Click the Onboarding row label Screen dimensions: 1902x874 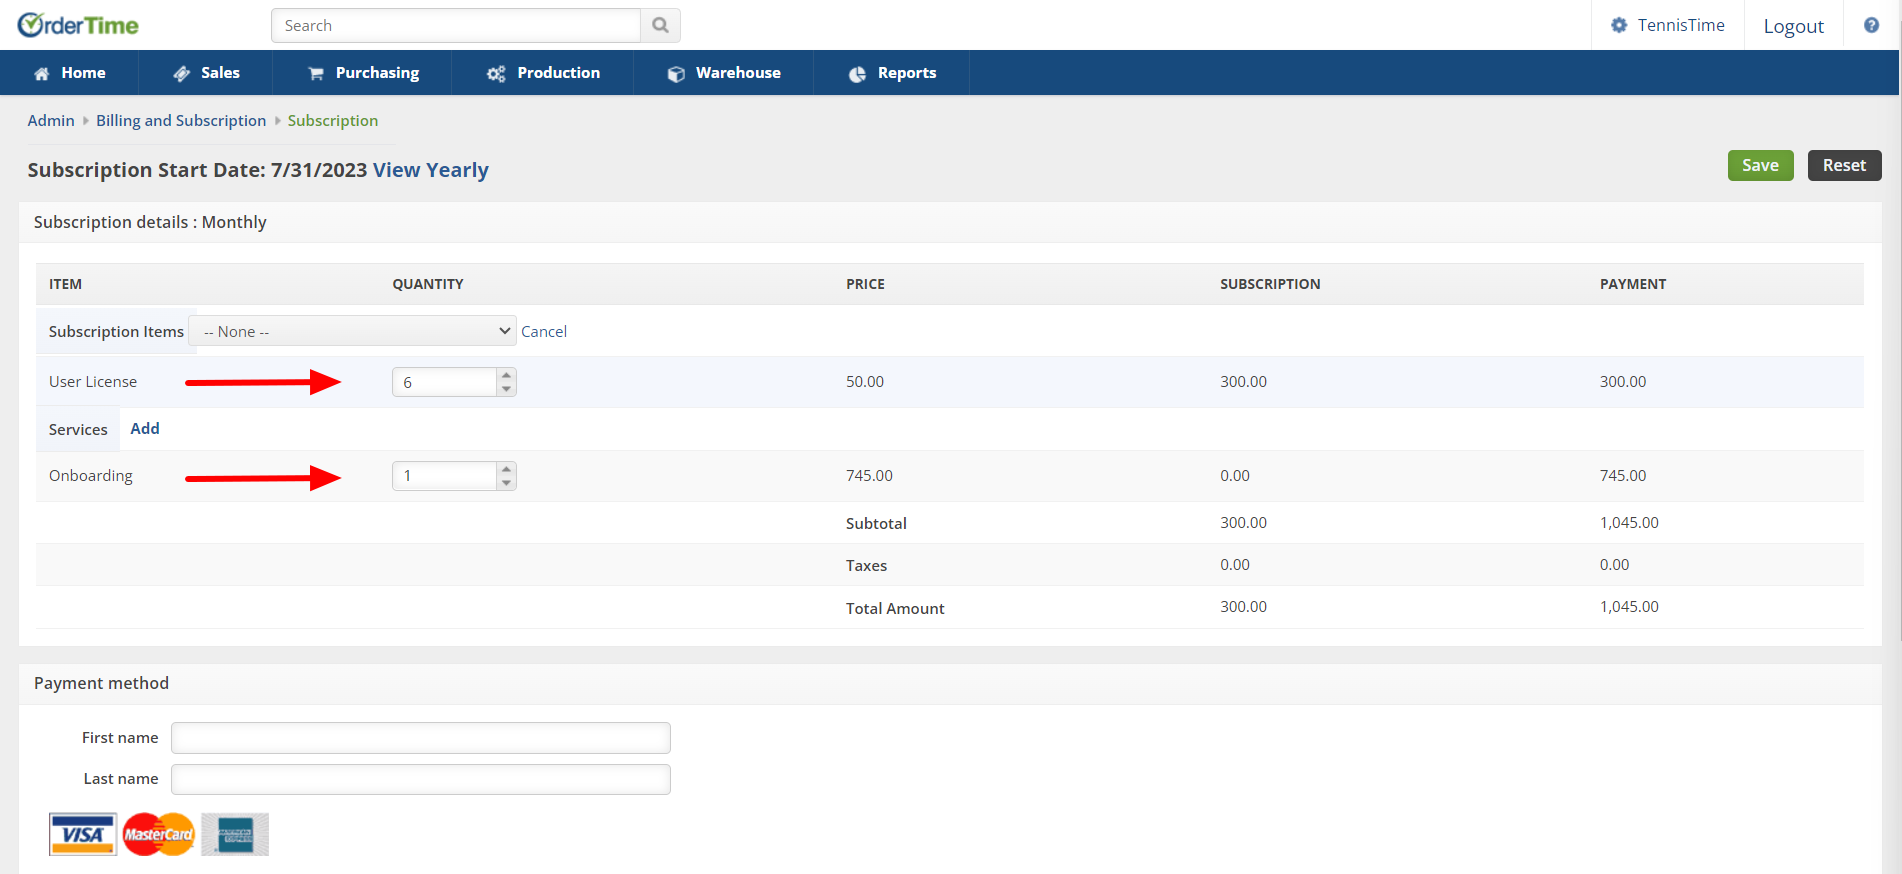click(x=91, y=476)
